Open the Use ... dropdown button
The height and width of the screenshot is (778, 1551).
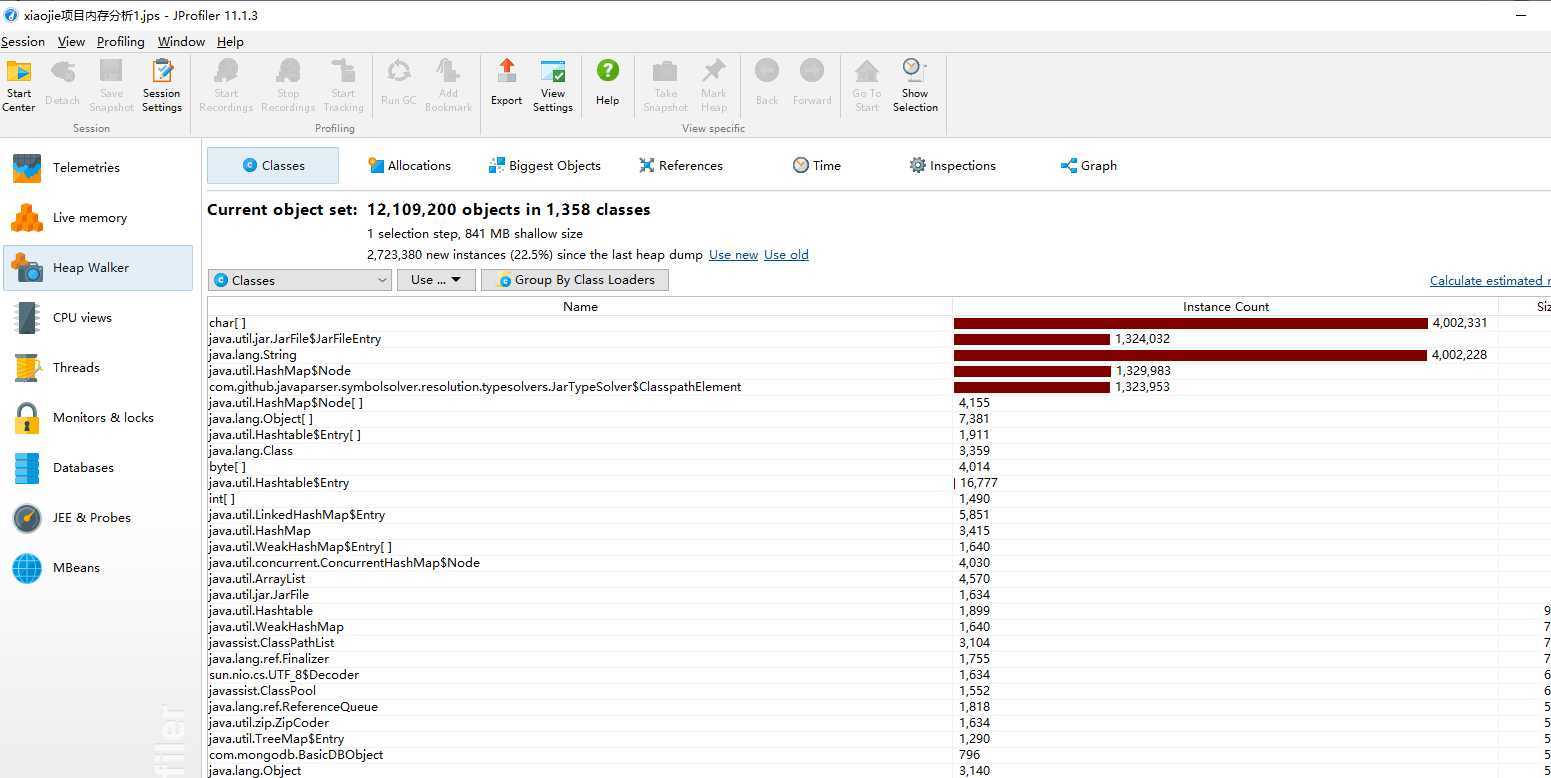coord(436,280)
